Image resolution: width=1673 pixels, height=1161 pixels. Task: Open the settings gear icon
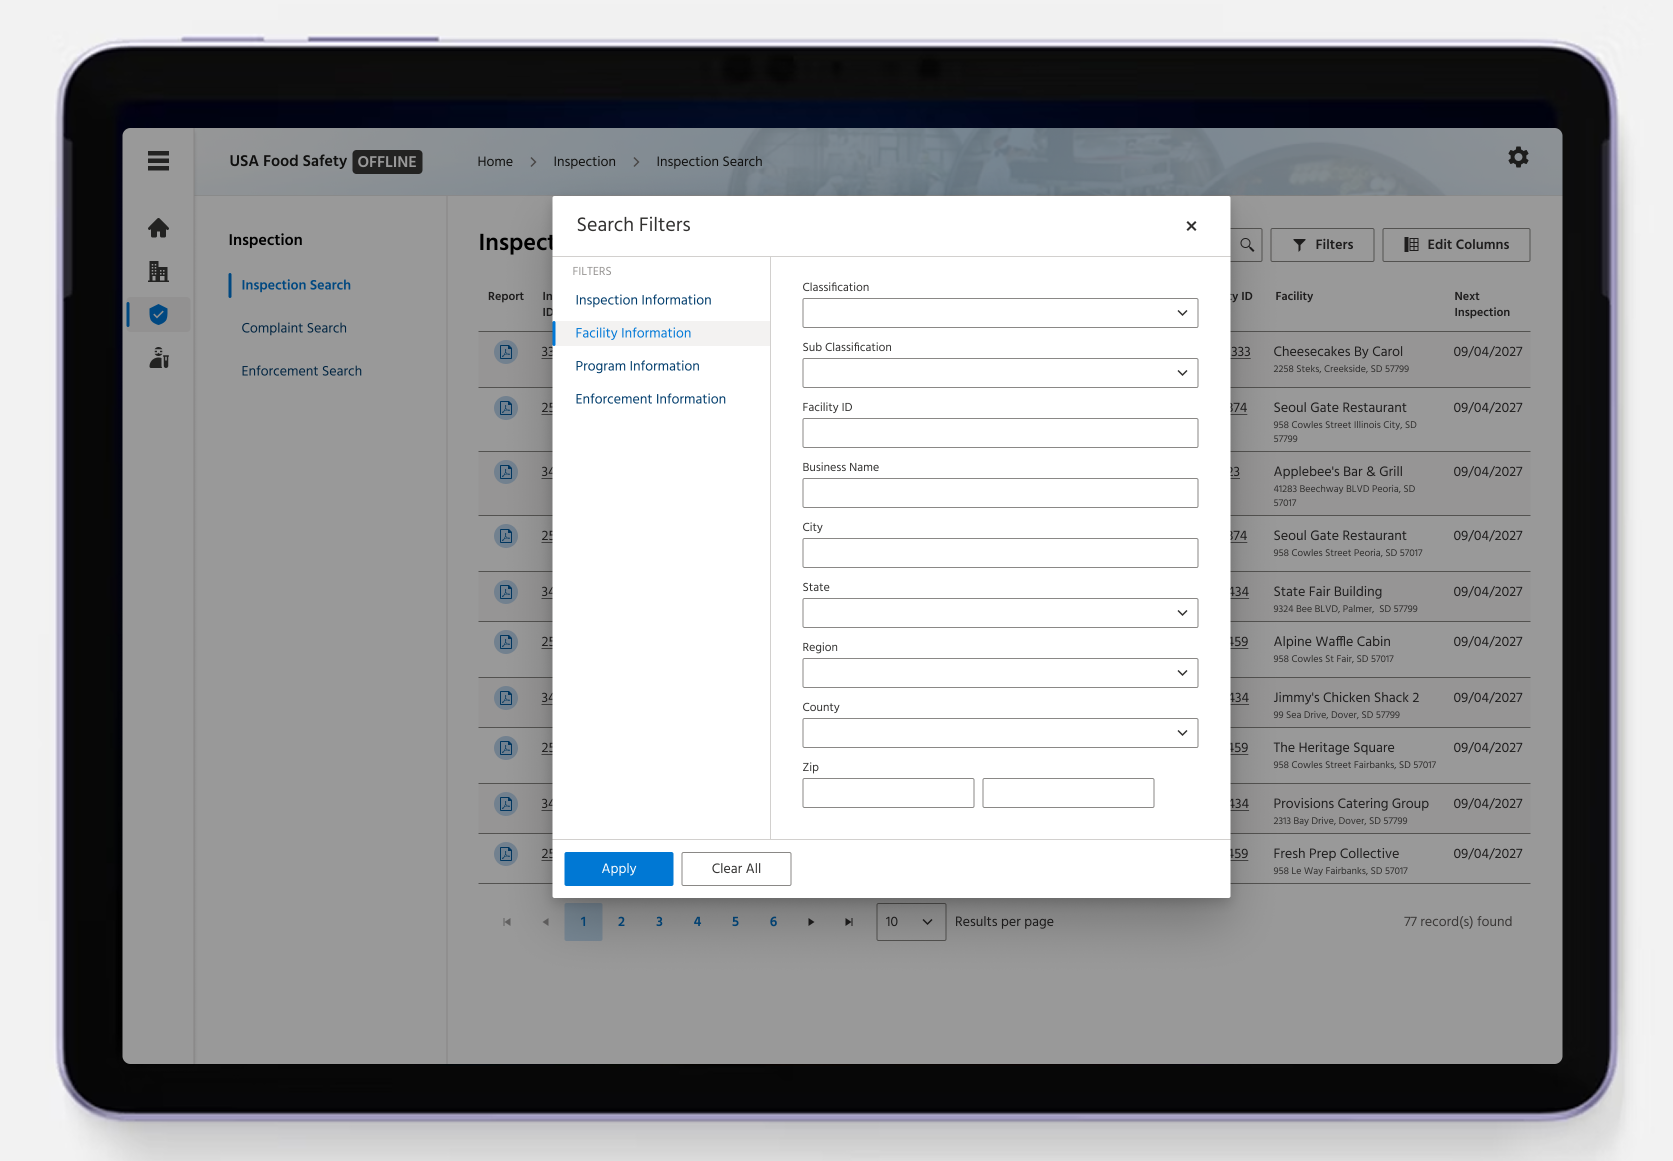(x=1518, y=157)
